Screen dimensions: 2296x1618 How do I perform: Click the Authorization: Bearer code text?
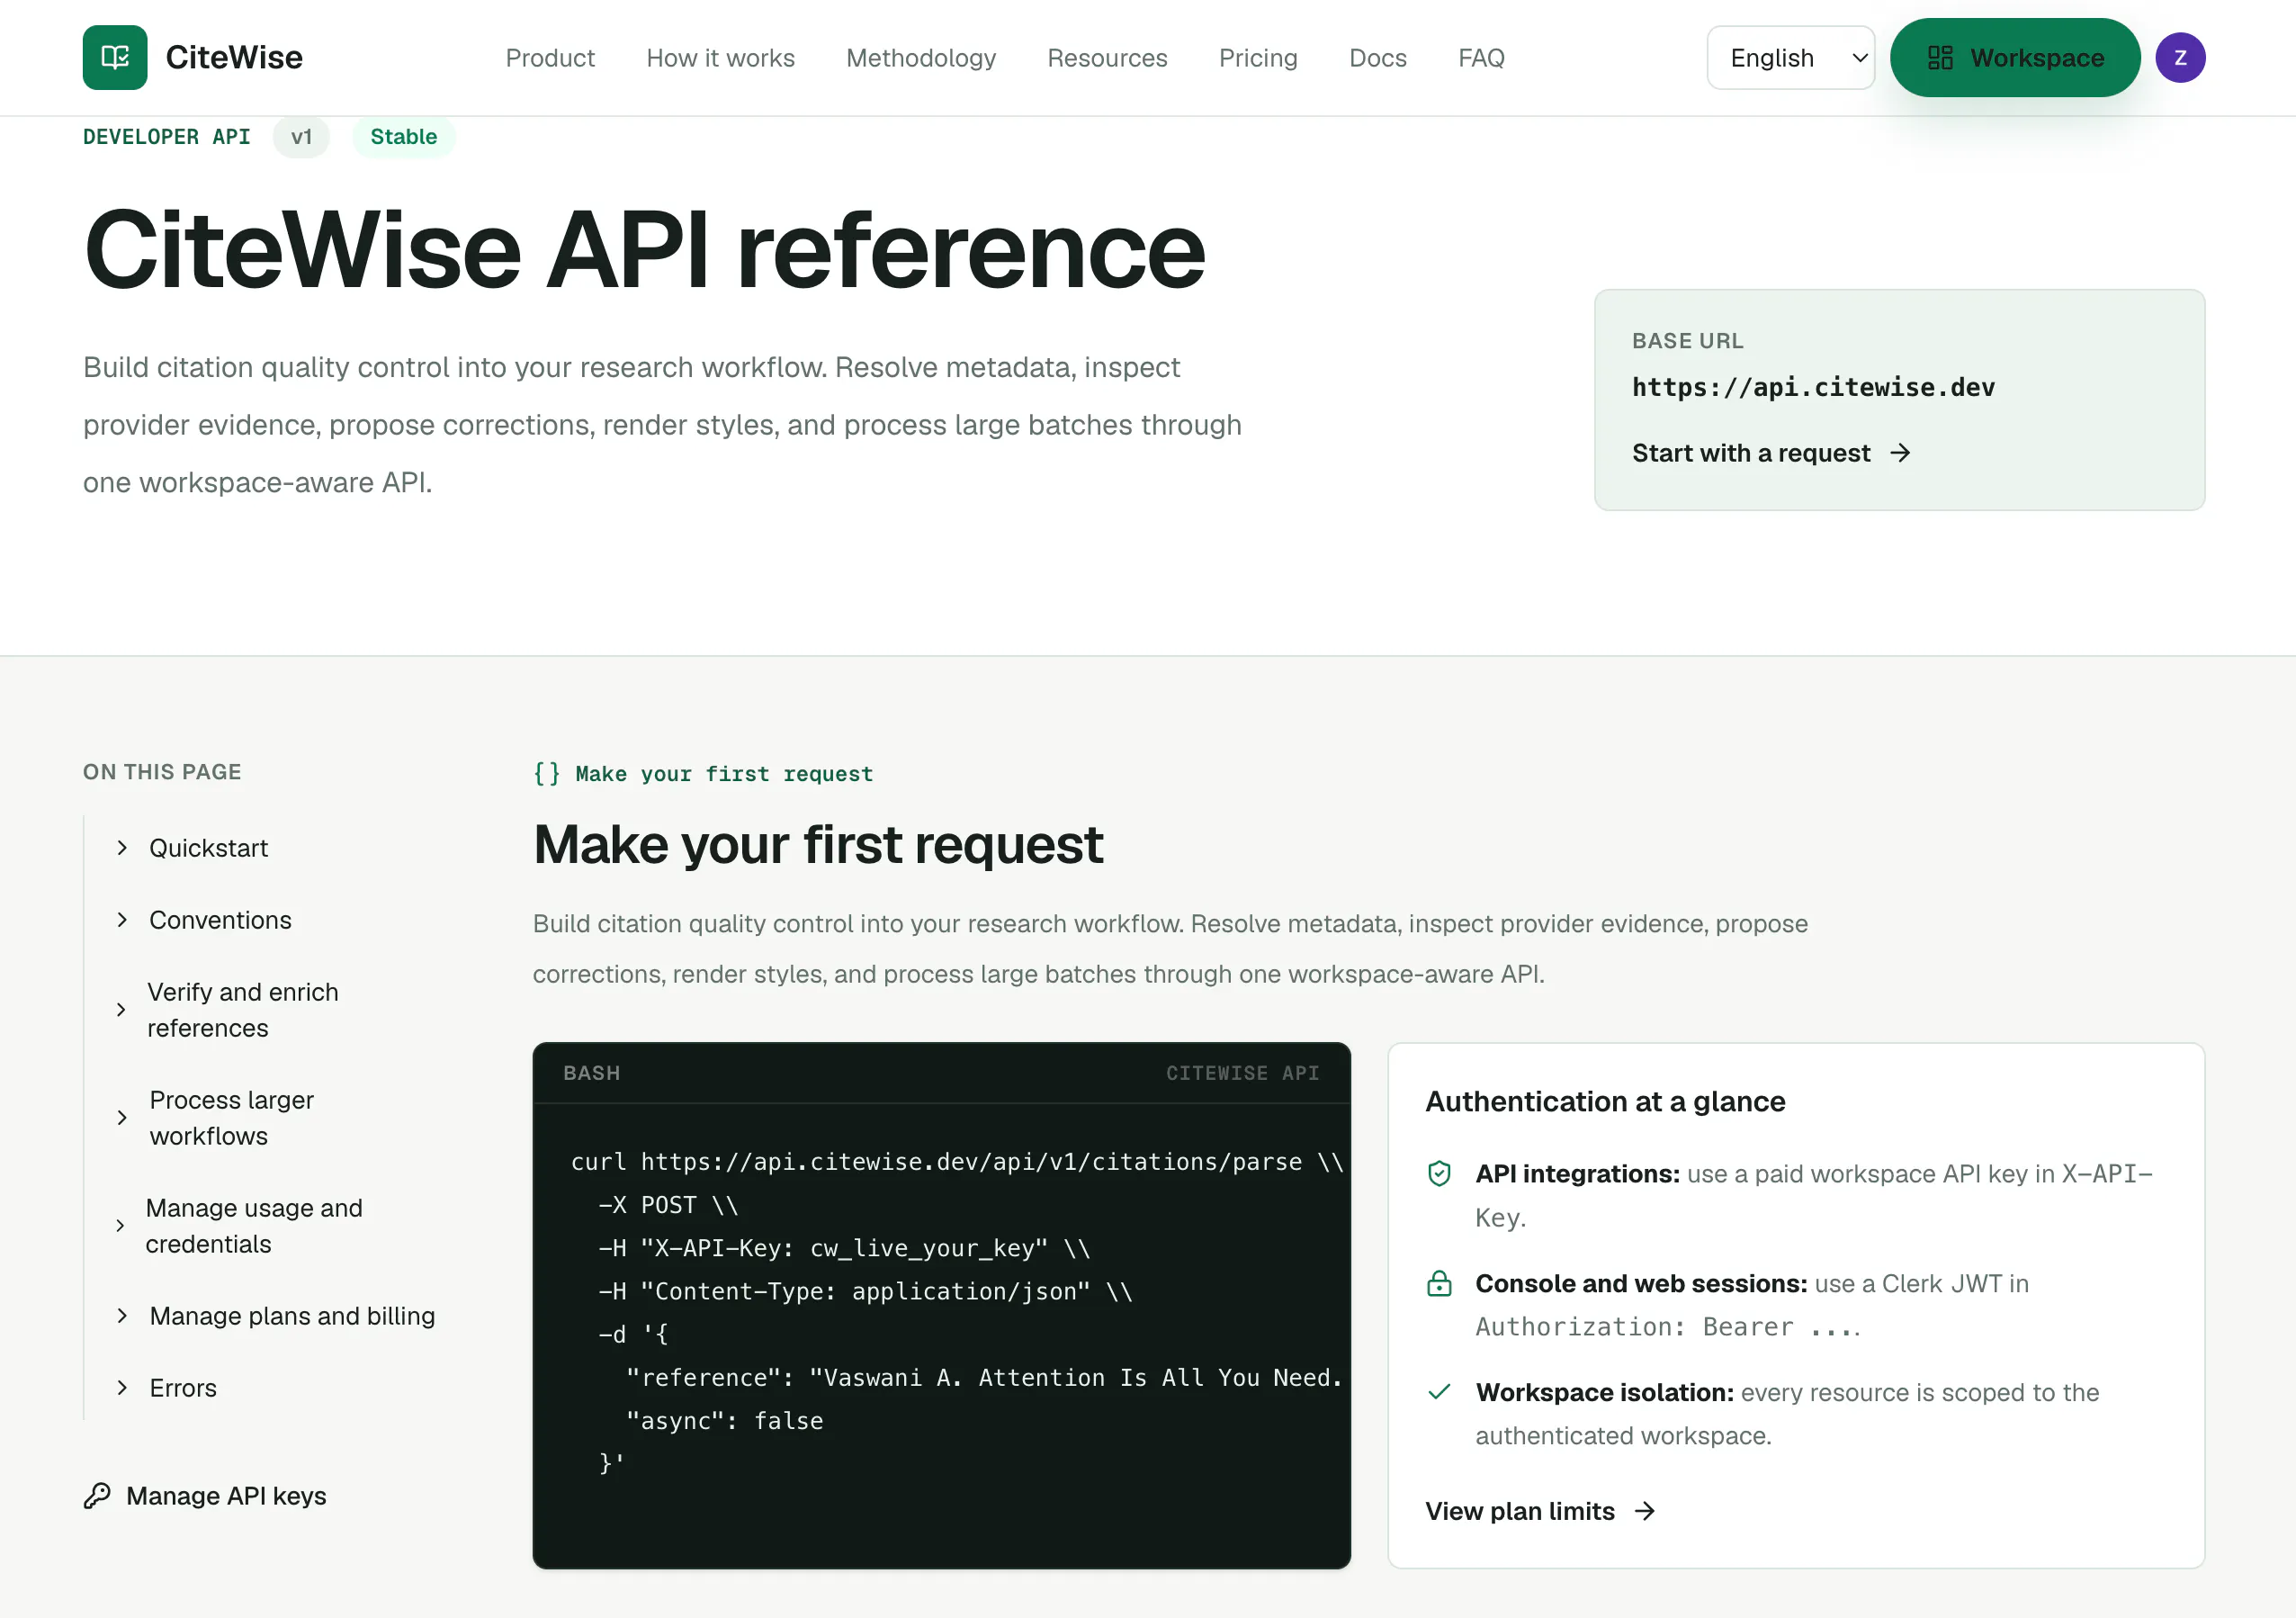click(1668, 1327)
